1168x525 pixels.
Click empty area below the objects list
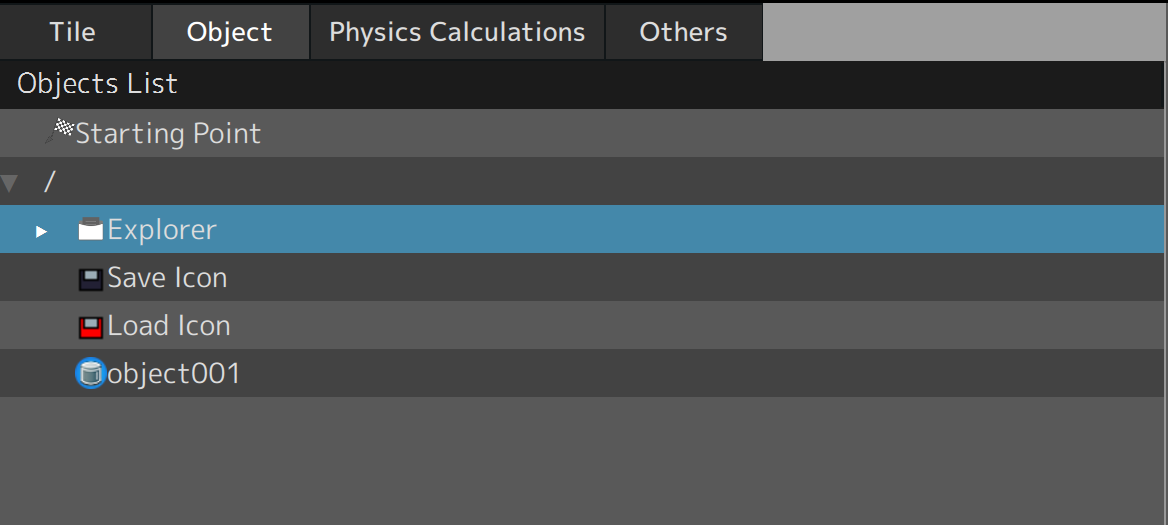[580, 460]
